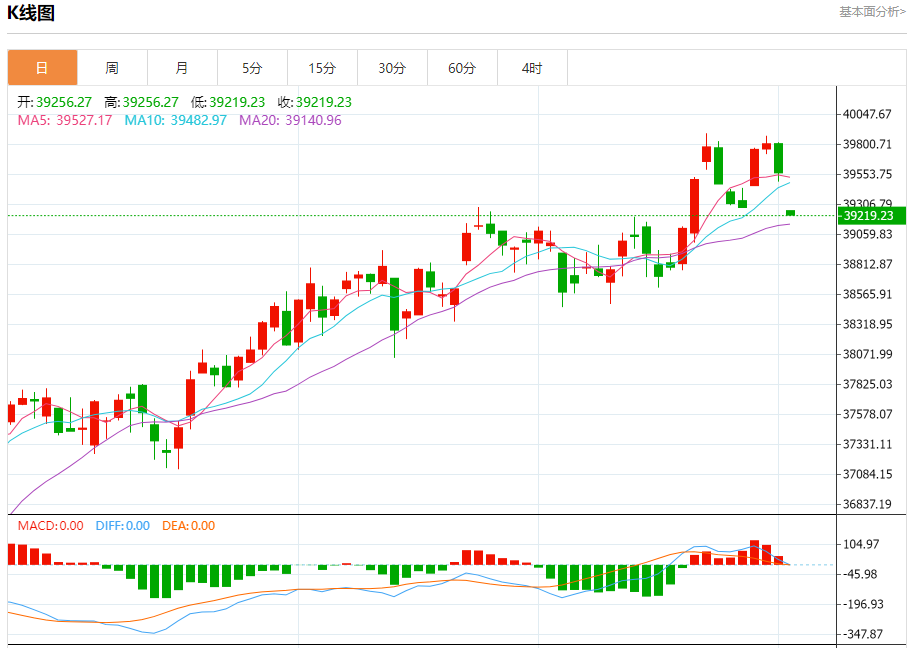Image resolution: width=912 pixels, height=648 pixels.
Task: Click the 38071.99 price axis label
Action: click(867, 354)
